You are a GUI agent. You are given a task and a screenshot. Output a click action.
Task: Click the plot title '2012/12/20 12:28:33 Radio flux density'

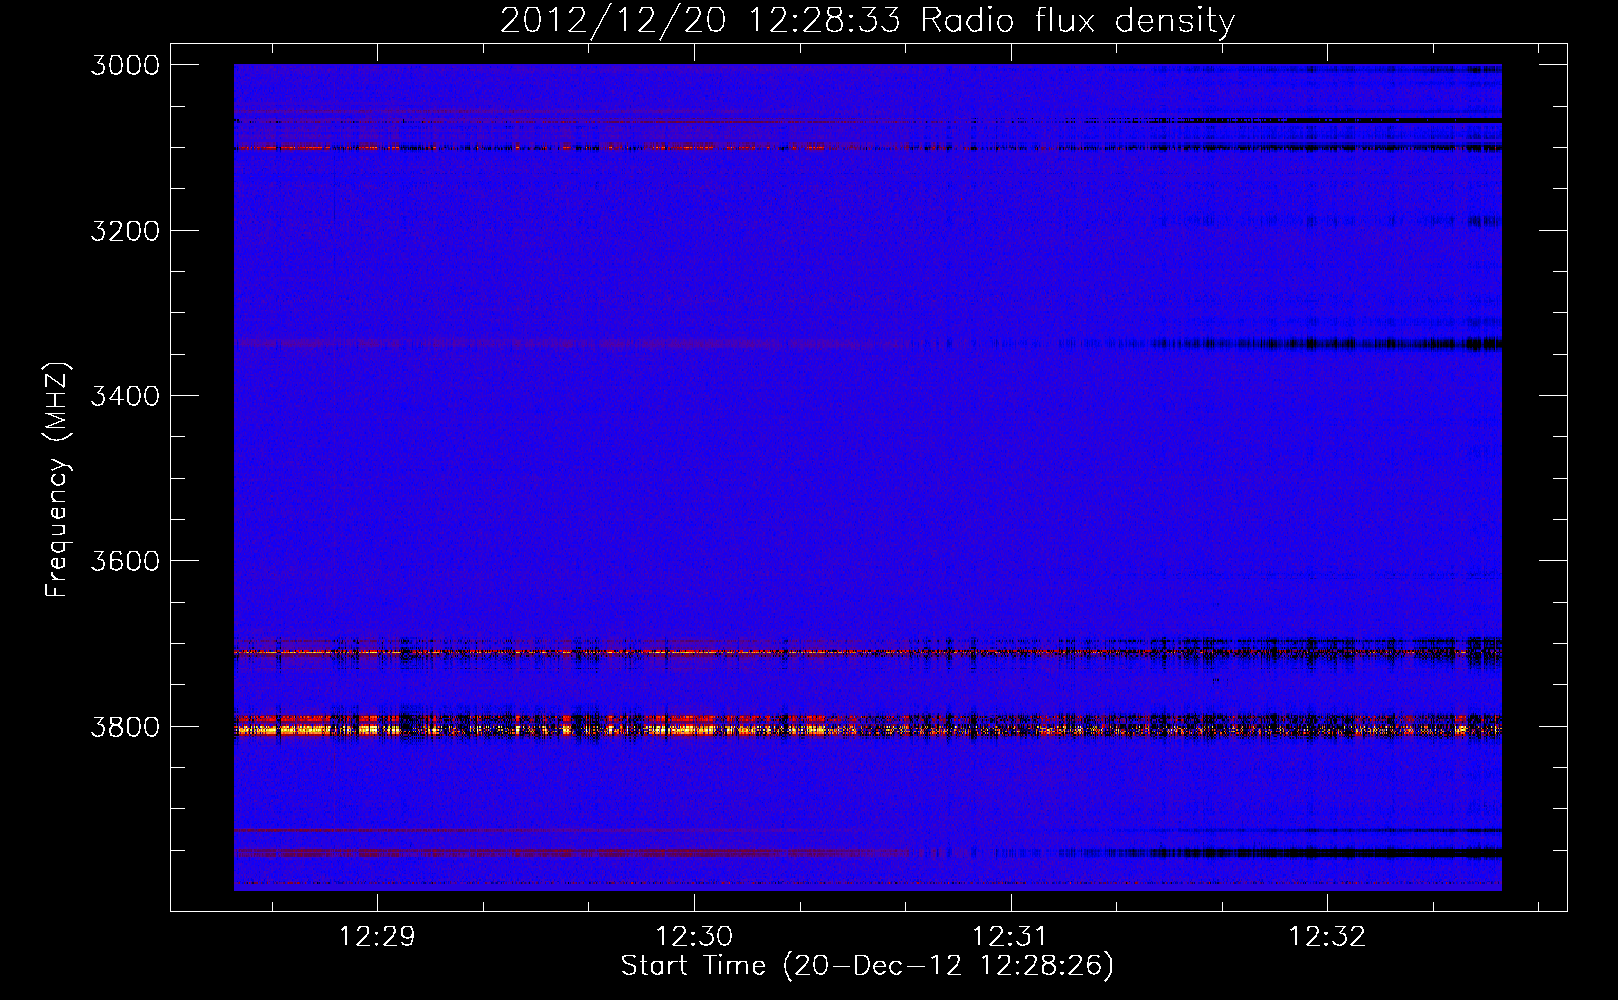coord(867,20)
